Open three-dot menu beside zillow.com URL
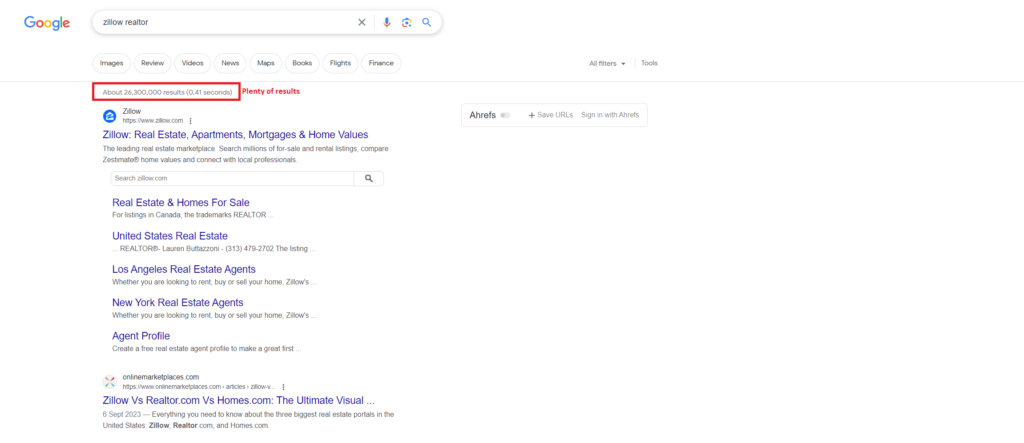This screenshot has height=443, width=1024. 190,121
